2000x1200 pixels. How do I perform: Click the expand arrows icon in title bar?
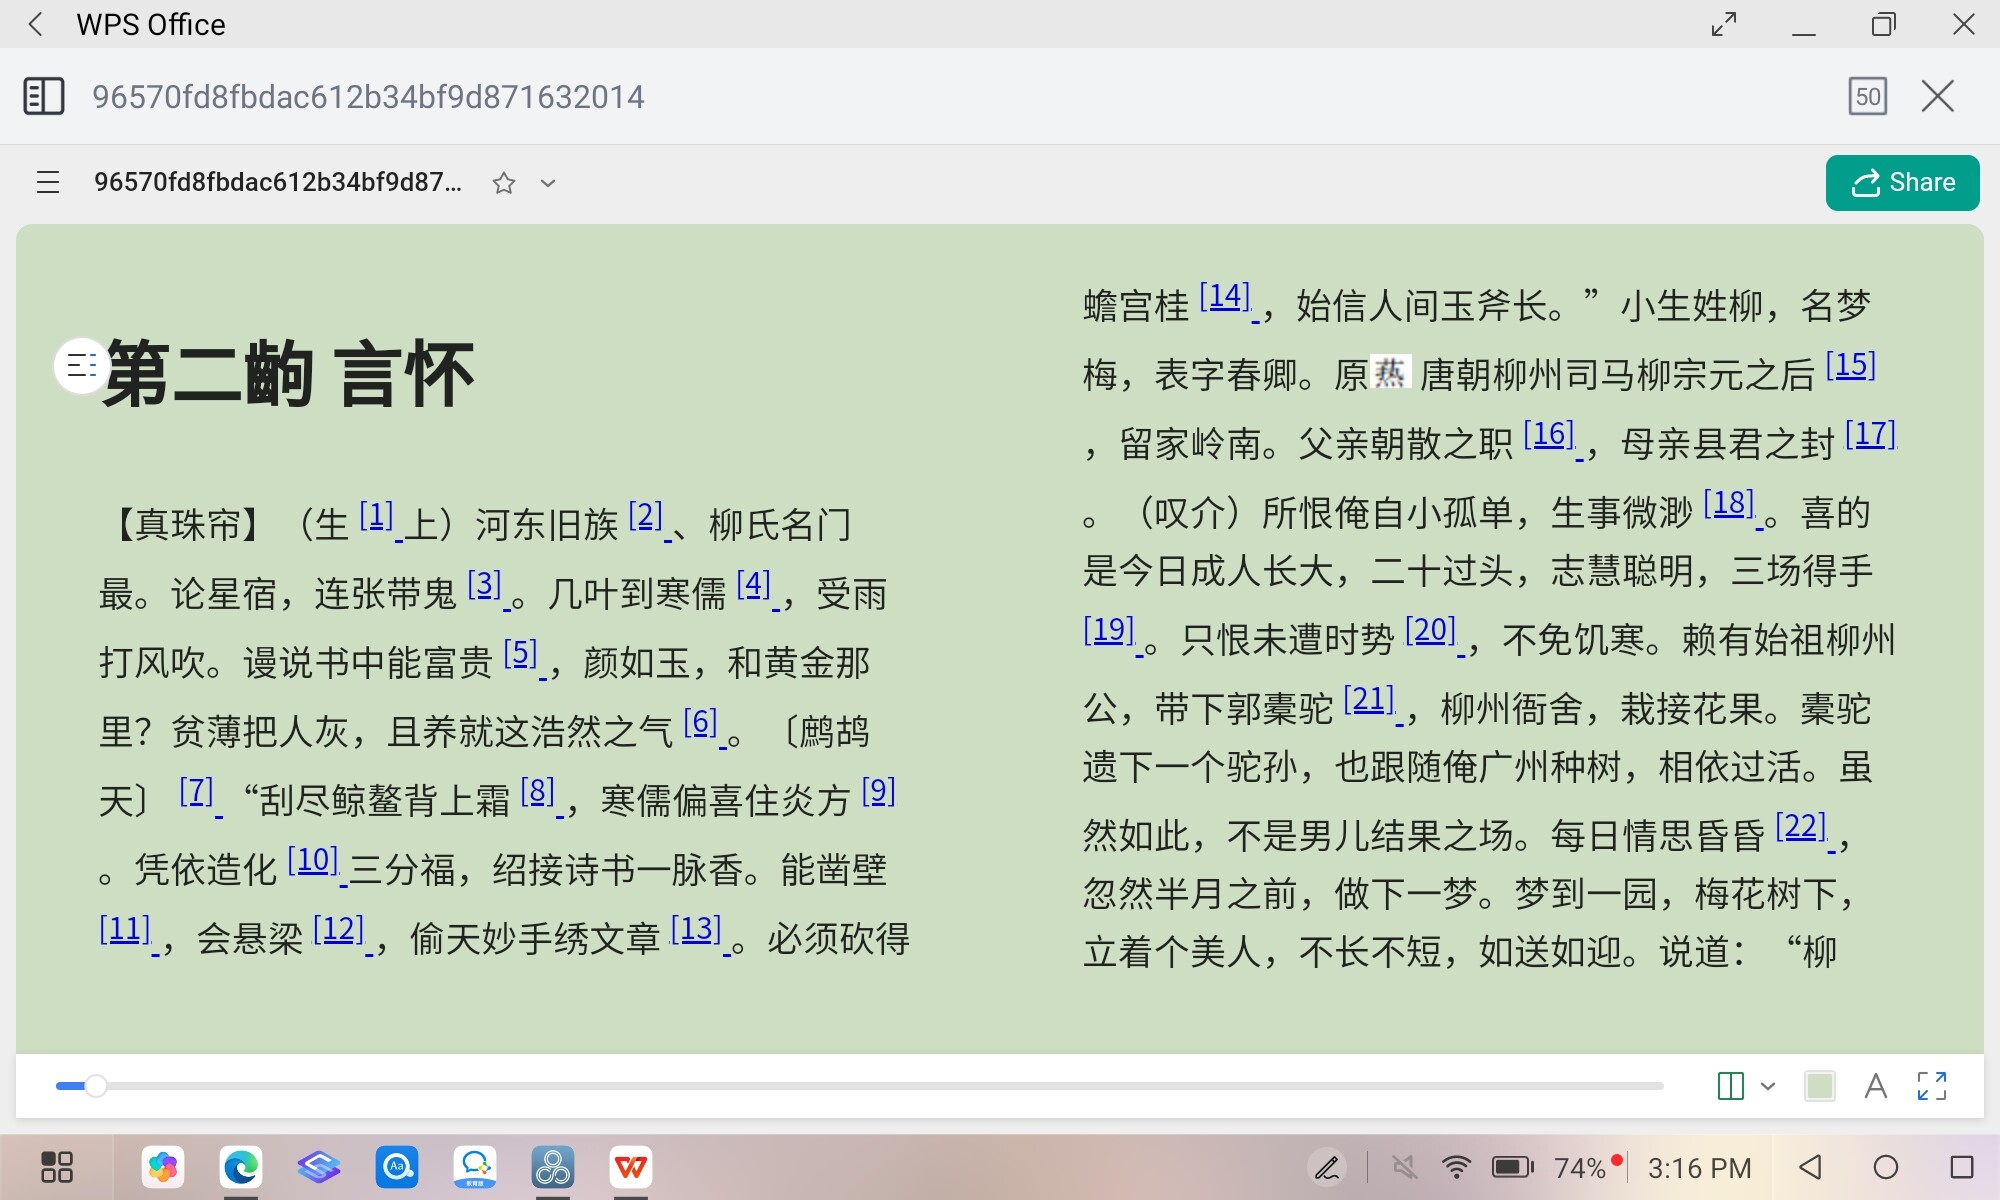(x=1724, y=24)
